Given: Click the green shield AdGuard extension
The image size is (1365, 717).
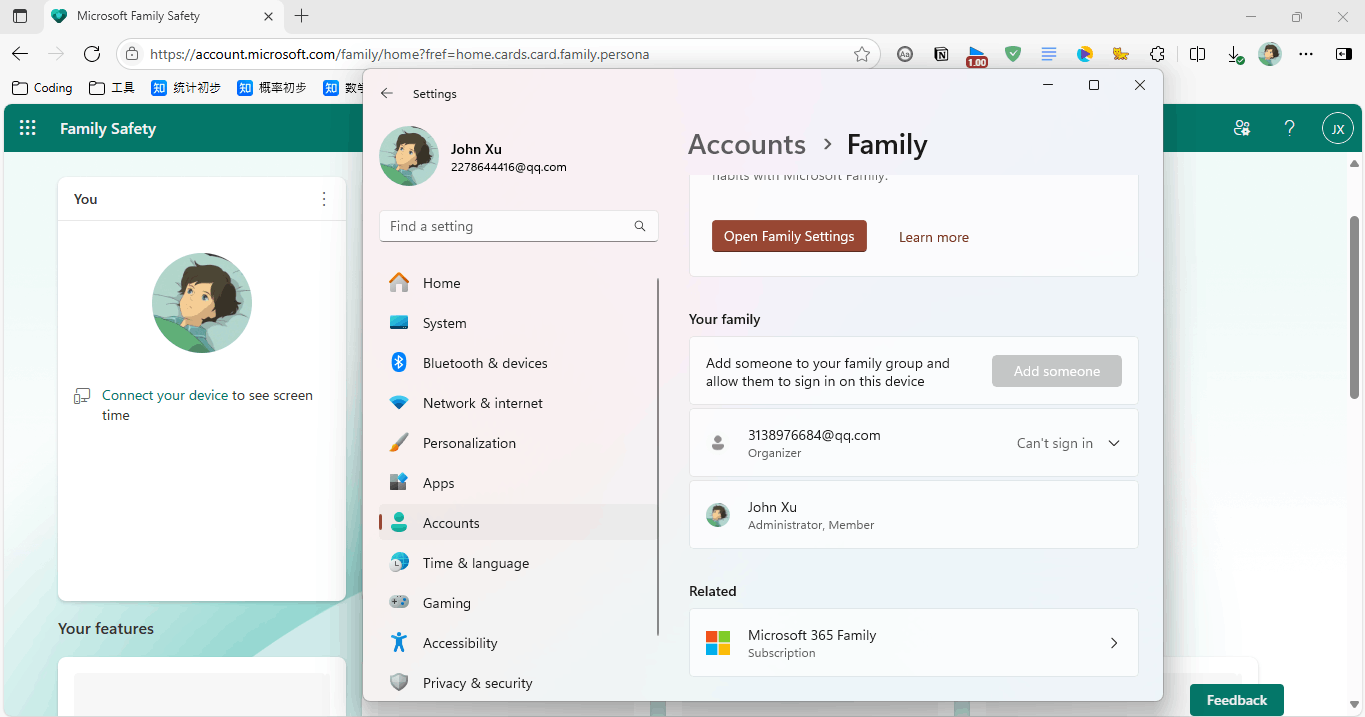Looking at the screenshot, I should point(1013,54).
